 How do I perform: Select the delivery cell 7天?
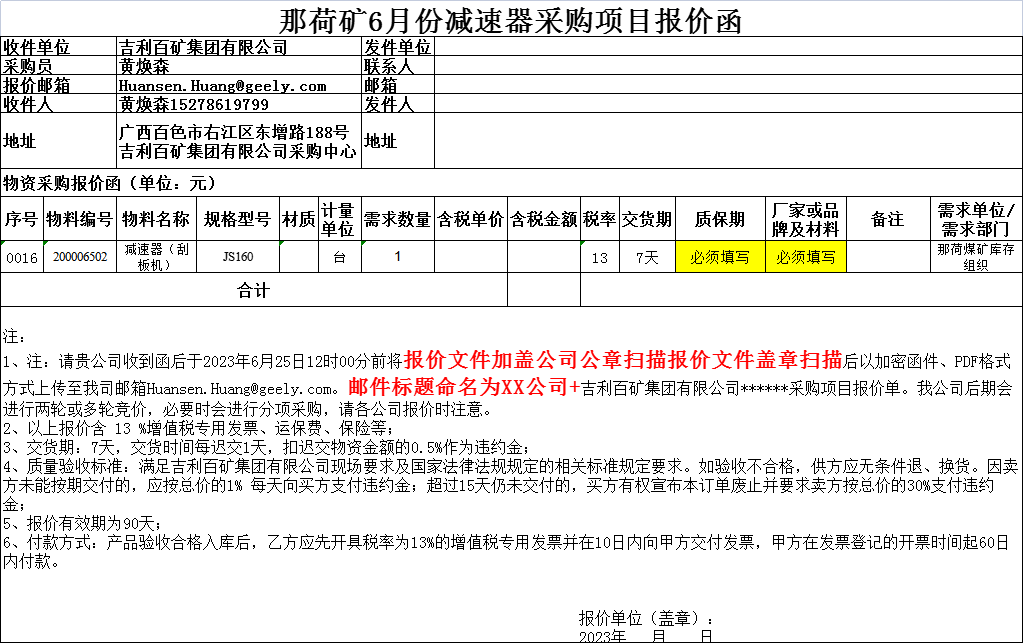click(647, 257)
